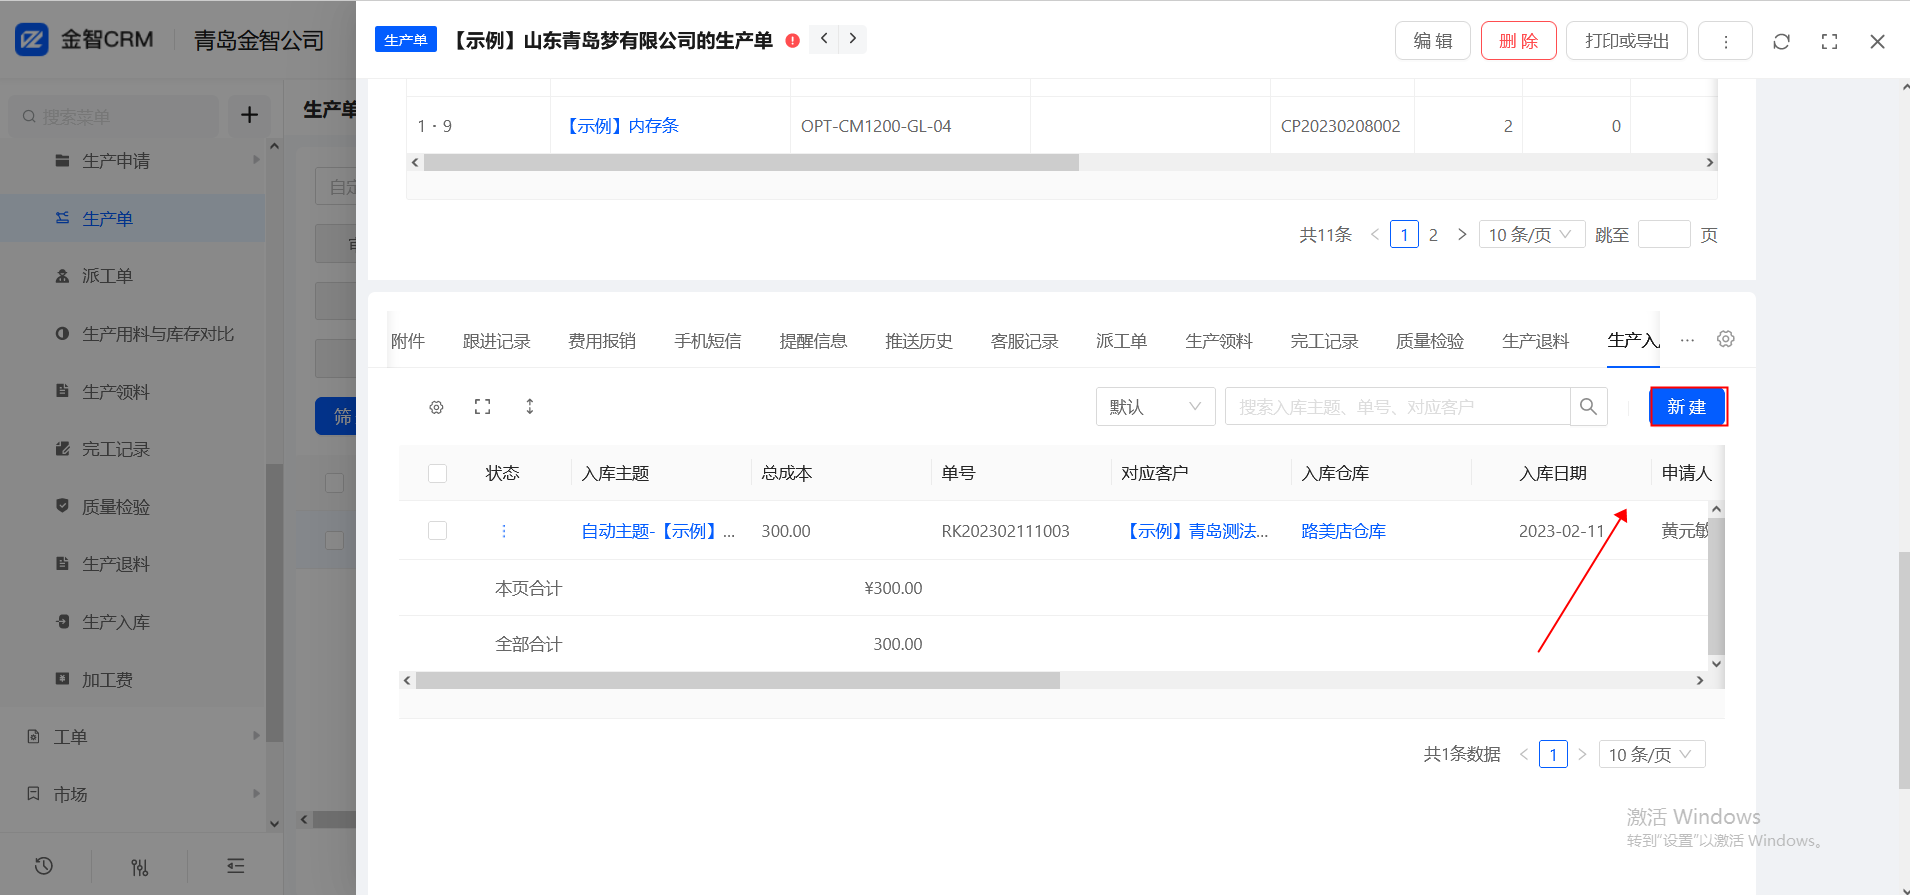The image size is (1910, 895).
Task: Click the row height adjust icon
Action: (x=529, y=406)
